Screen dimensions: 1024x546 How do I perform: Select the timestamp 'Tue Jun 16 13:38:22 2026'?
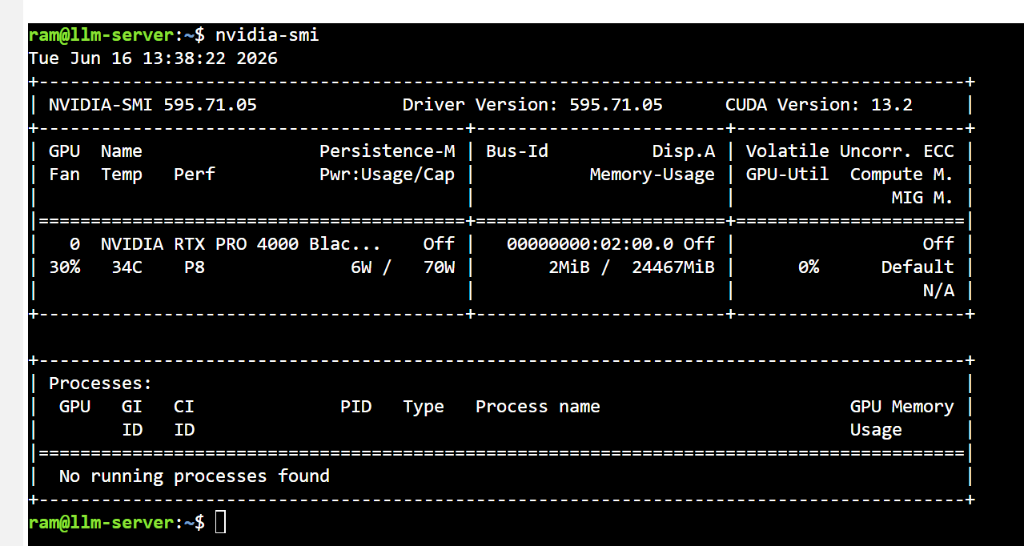153,58
